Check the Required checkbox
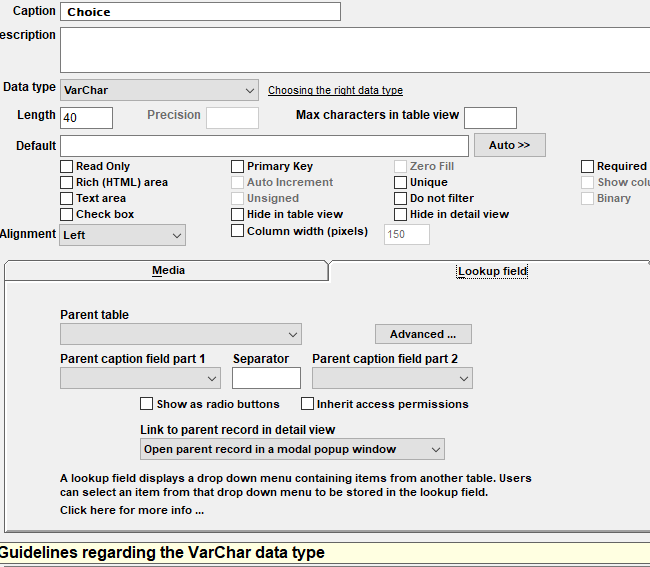Image resolution: width=650 pixels, height=567 pixels. pyautogui.click(x=587, y=166)
